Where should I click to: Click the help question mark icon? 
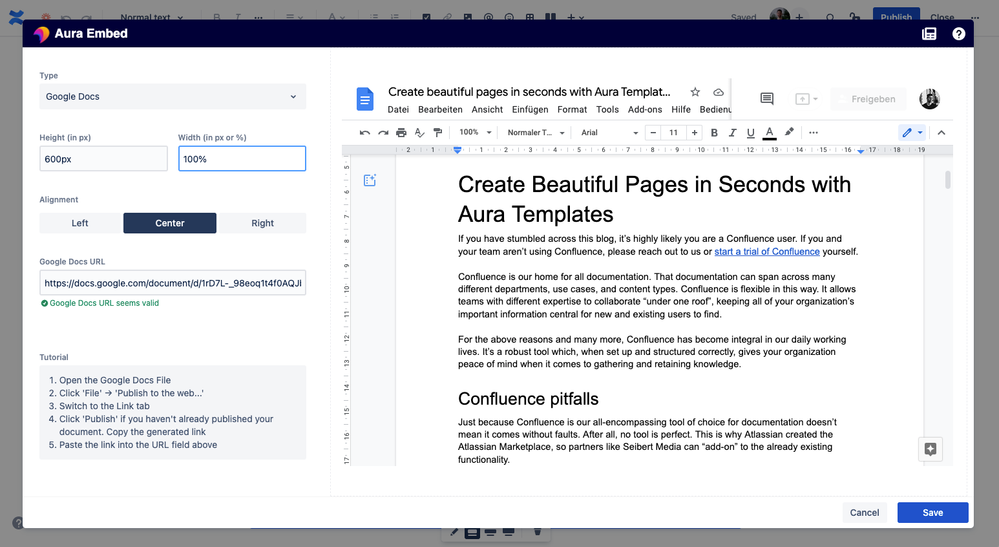(x=958, y=34)
